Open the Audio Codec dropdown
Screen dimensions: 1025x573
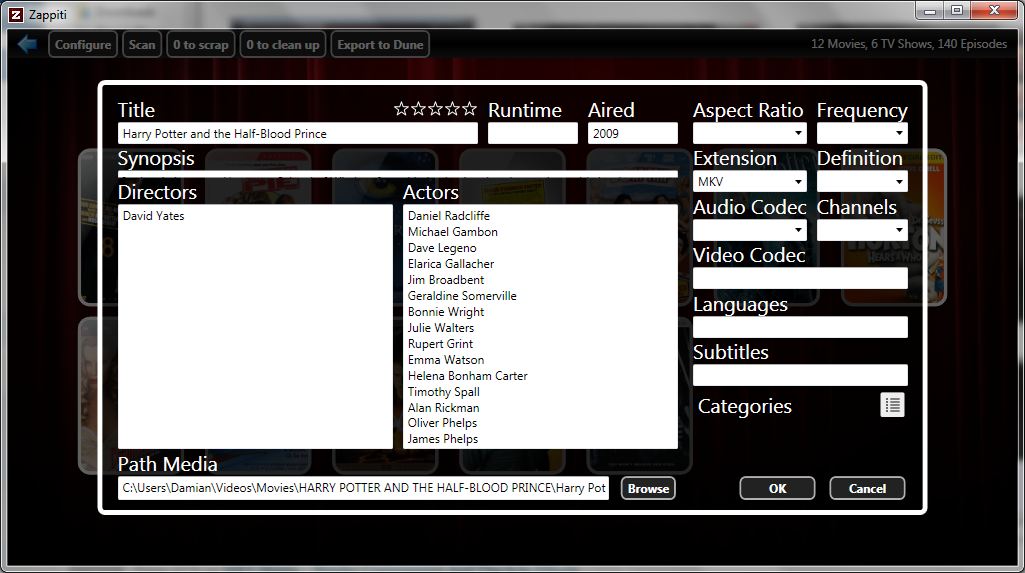tap(750, 230)
